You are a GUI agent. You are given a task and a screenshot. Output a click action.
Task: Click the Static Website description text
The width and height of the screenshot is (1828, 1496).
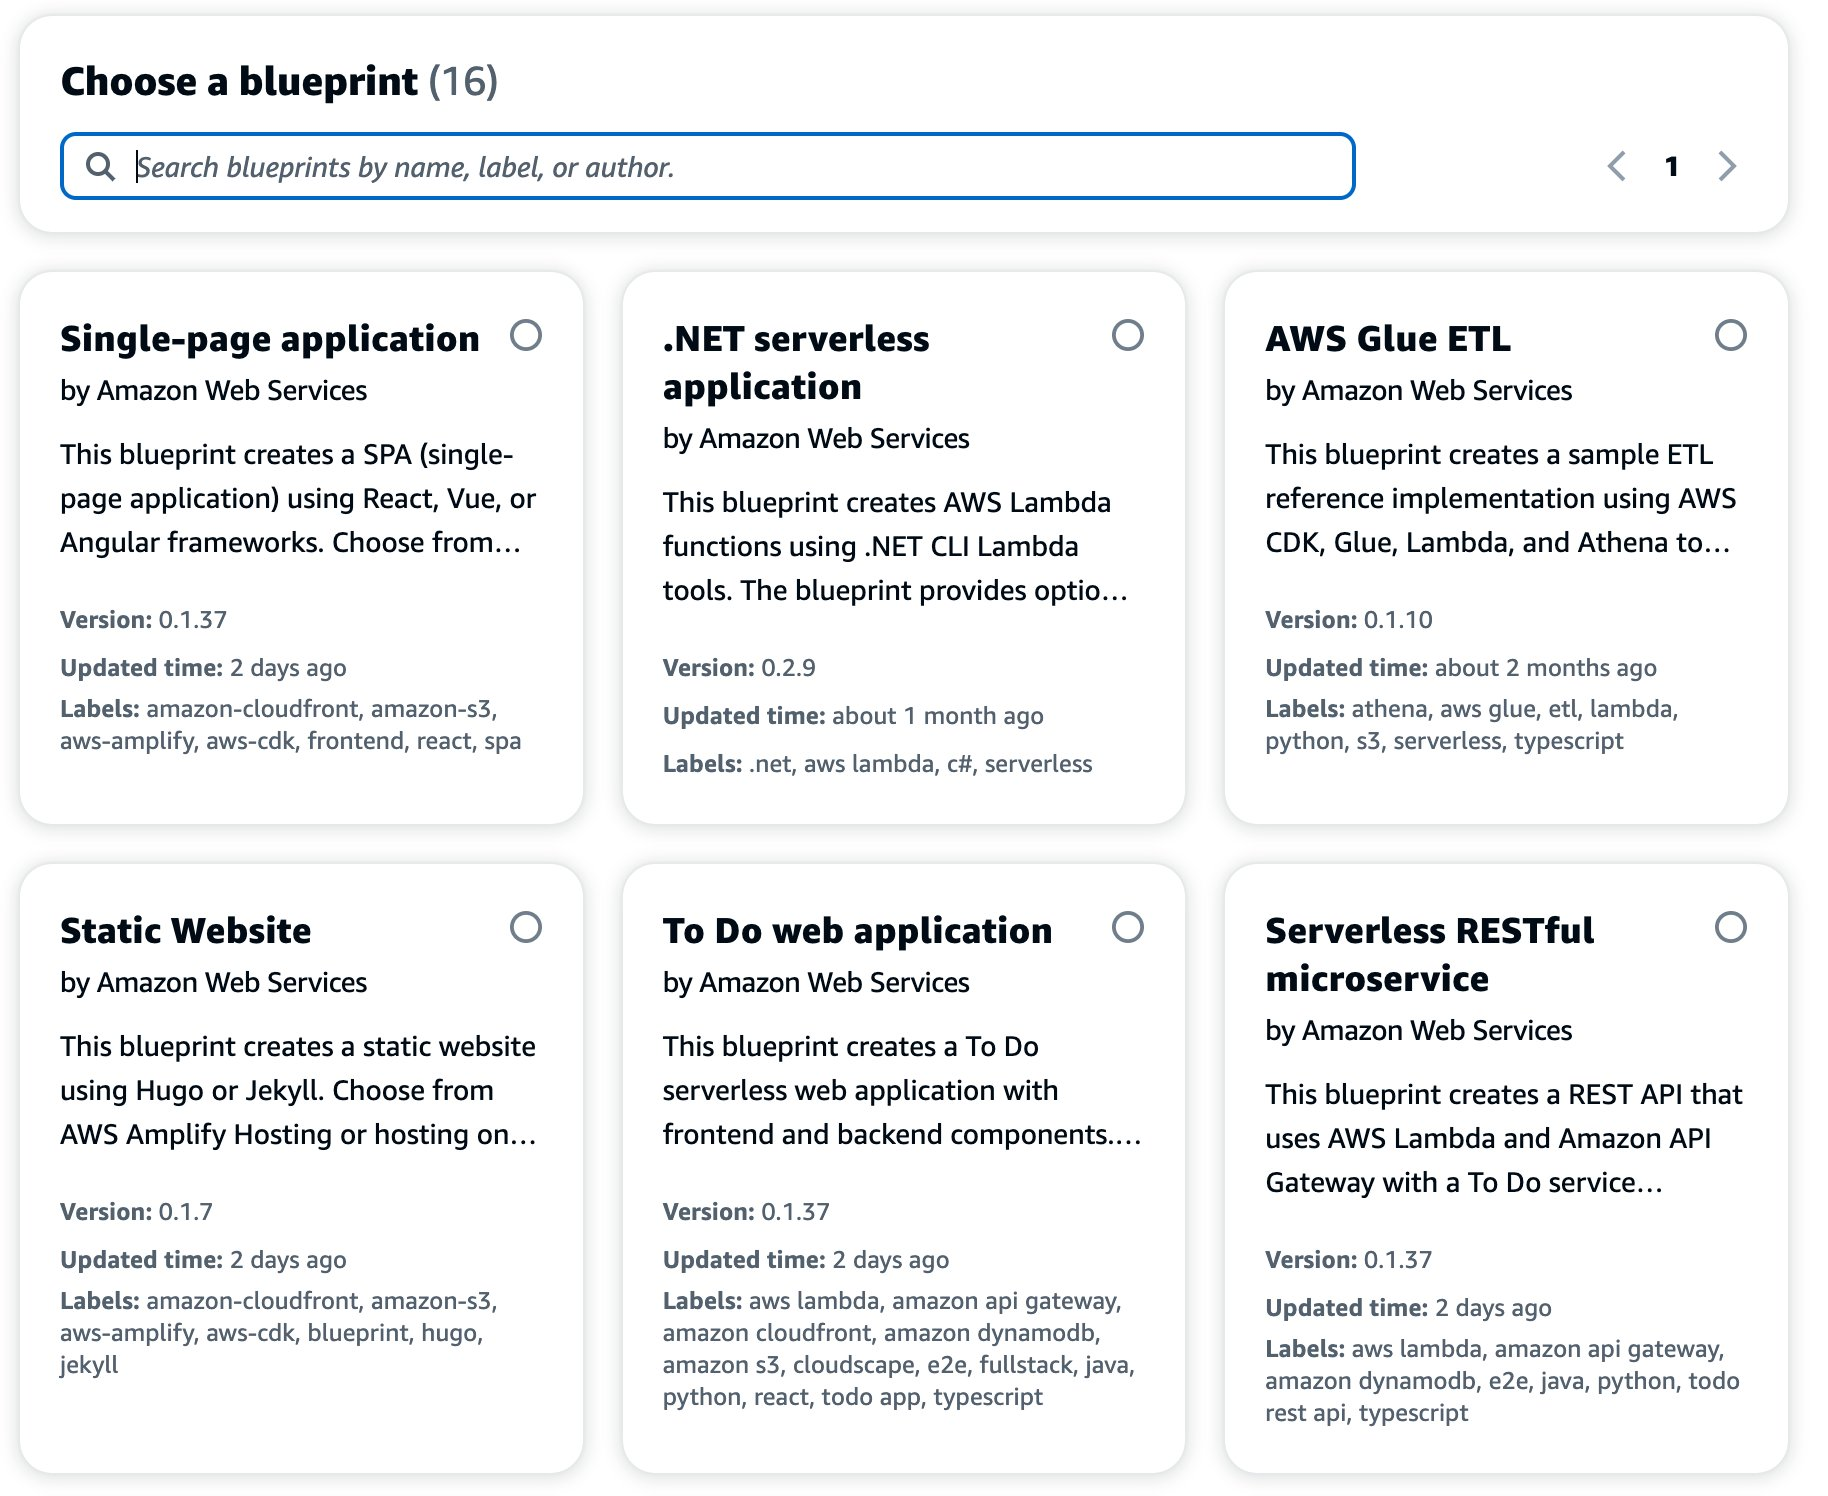point(298,1090)
